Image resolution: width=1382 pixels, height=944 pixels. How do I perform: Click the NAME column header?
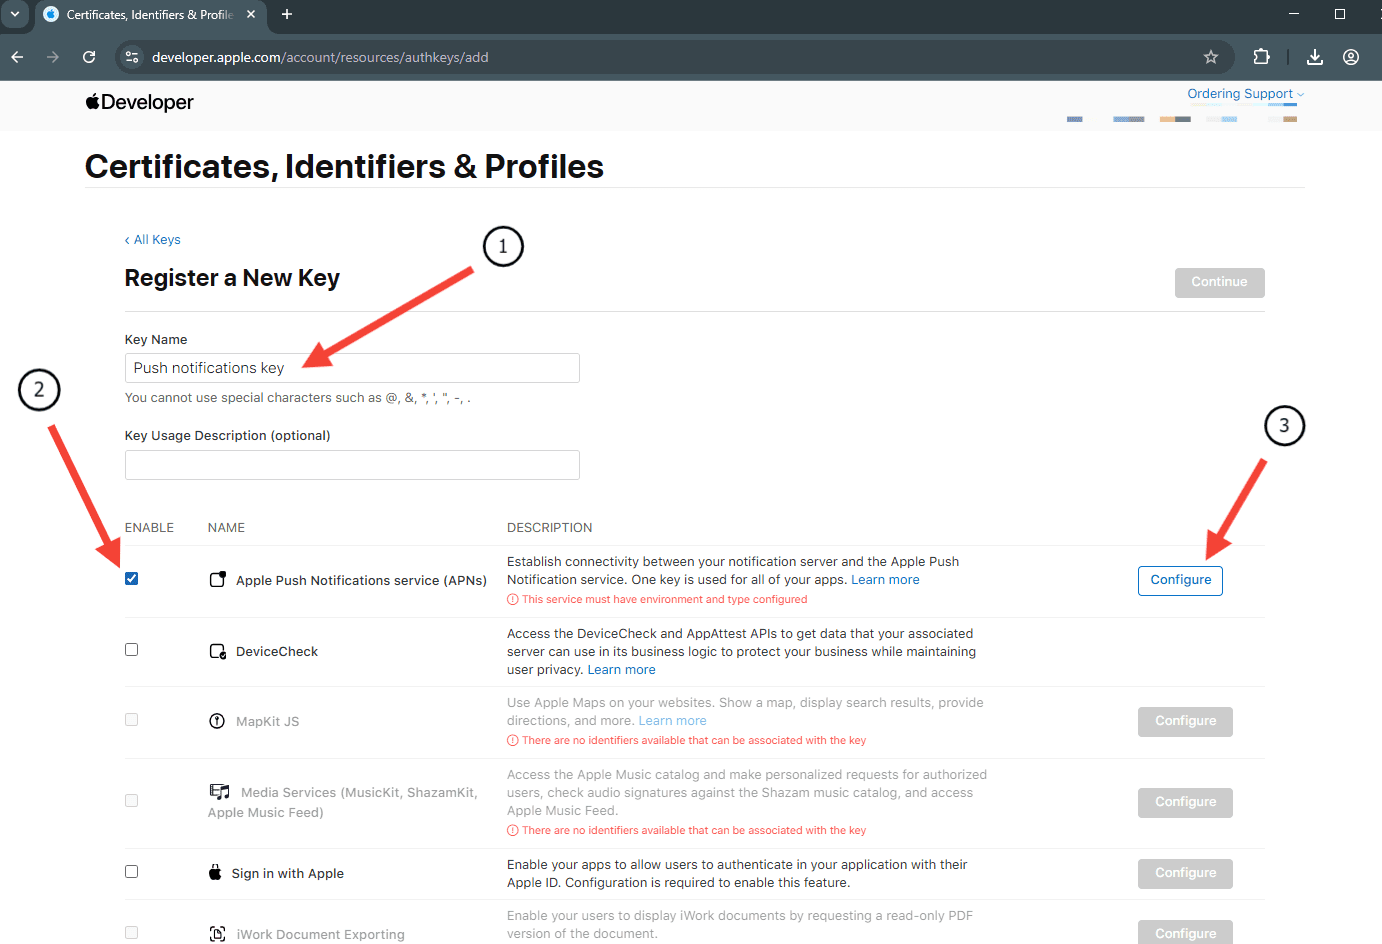point(226,528)
